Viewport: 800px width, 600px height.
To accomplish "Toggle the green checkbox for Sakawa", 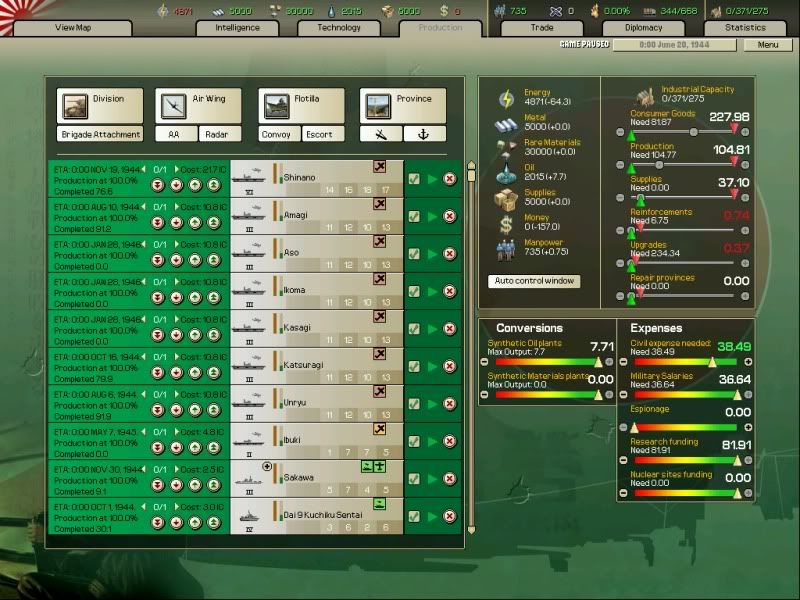I will point(414,480).
